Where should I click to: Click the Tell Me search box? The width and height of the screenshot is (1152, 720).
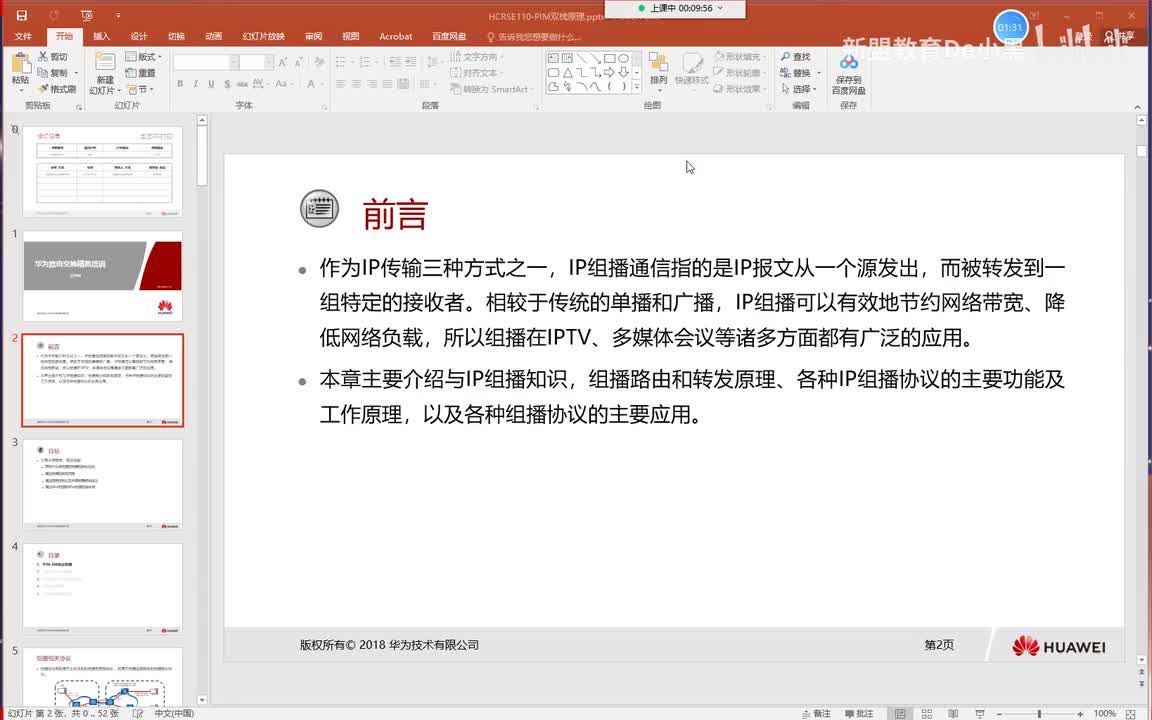click(x=535, y=36)
